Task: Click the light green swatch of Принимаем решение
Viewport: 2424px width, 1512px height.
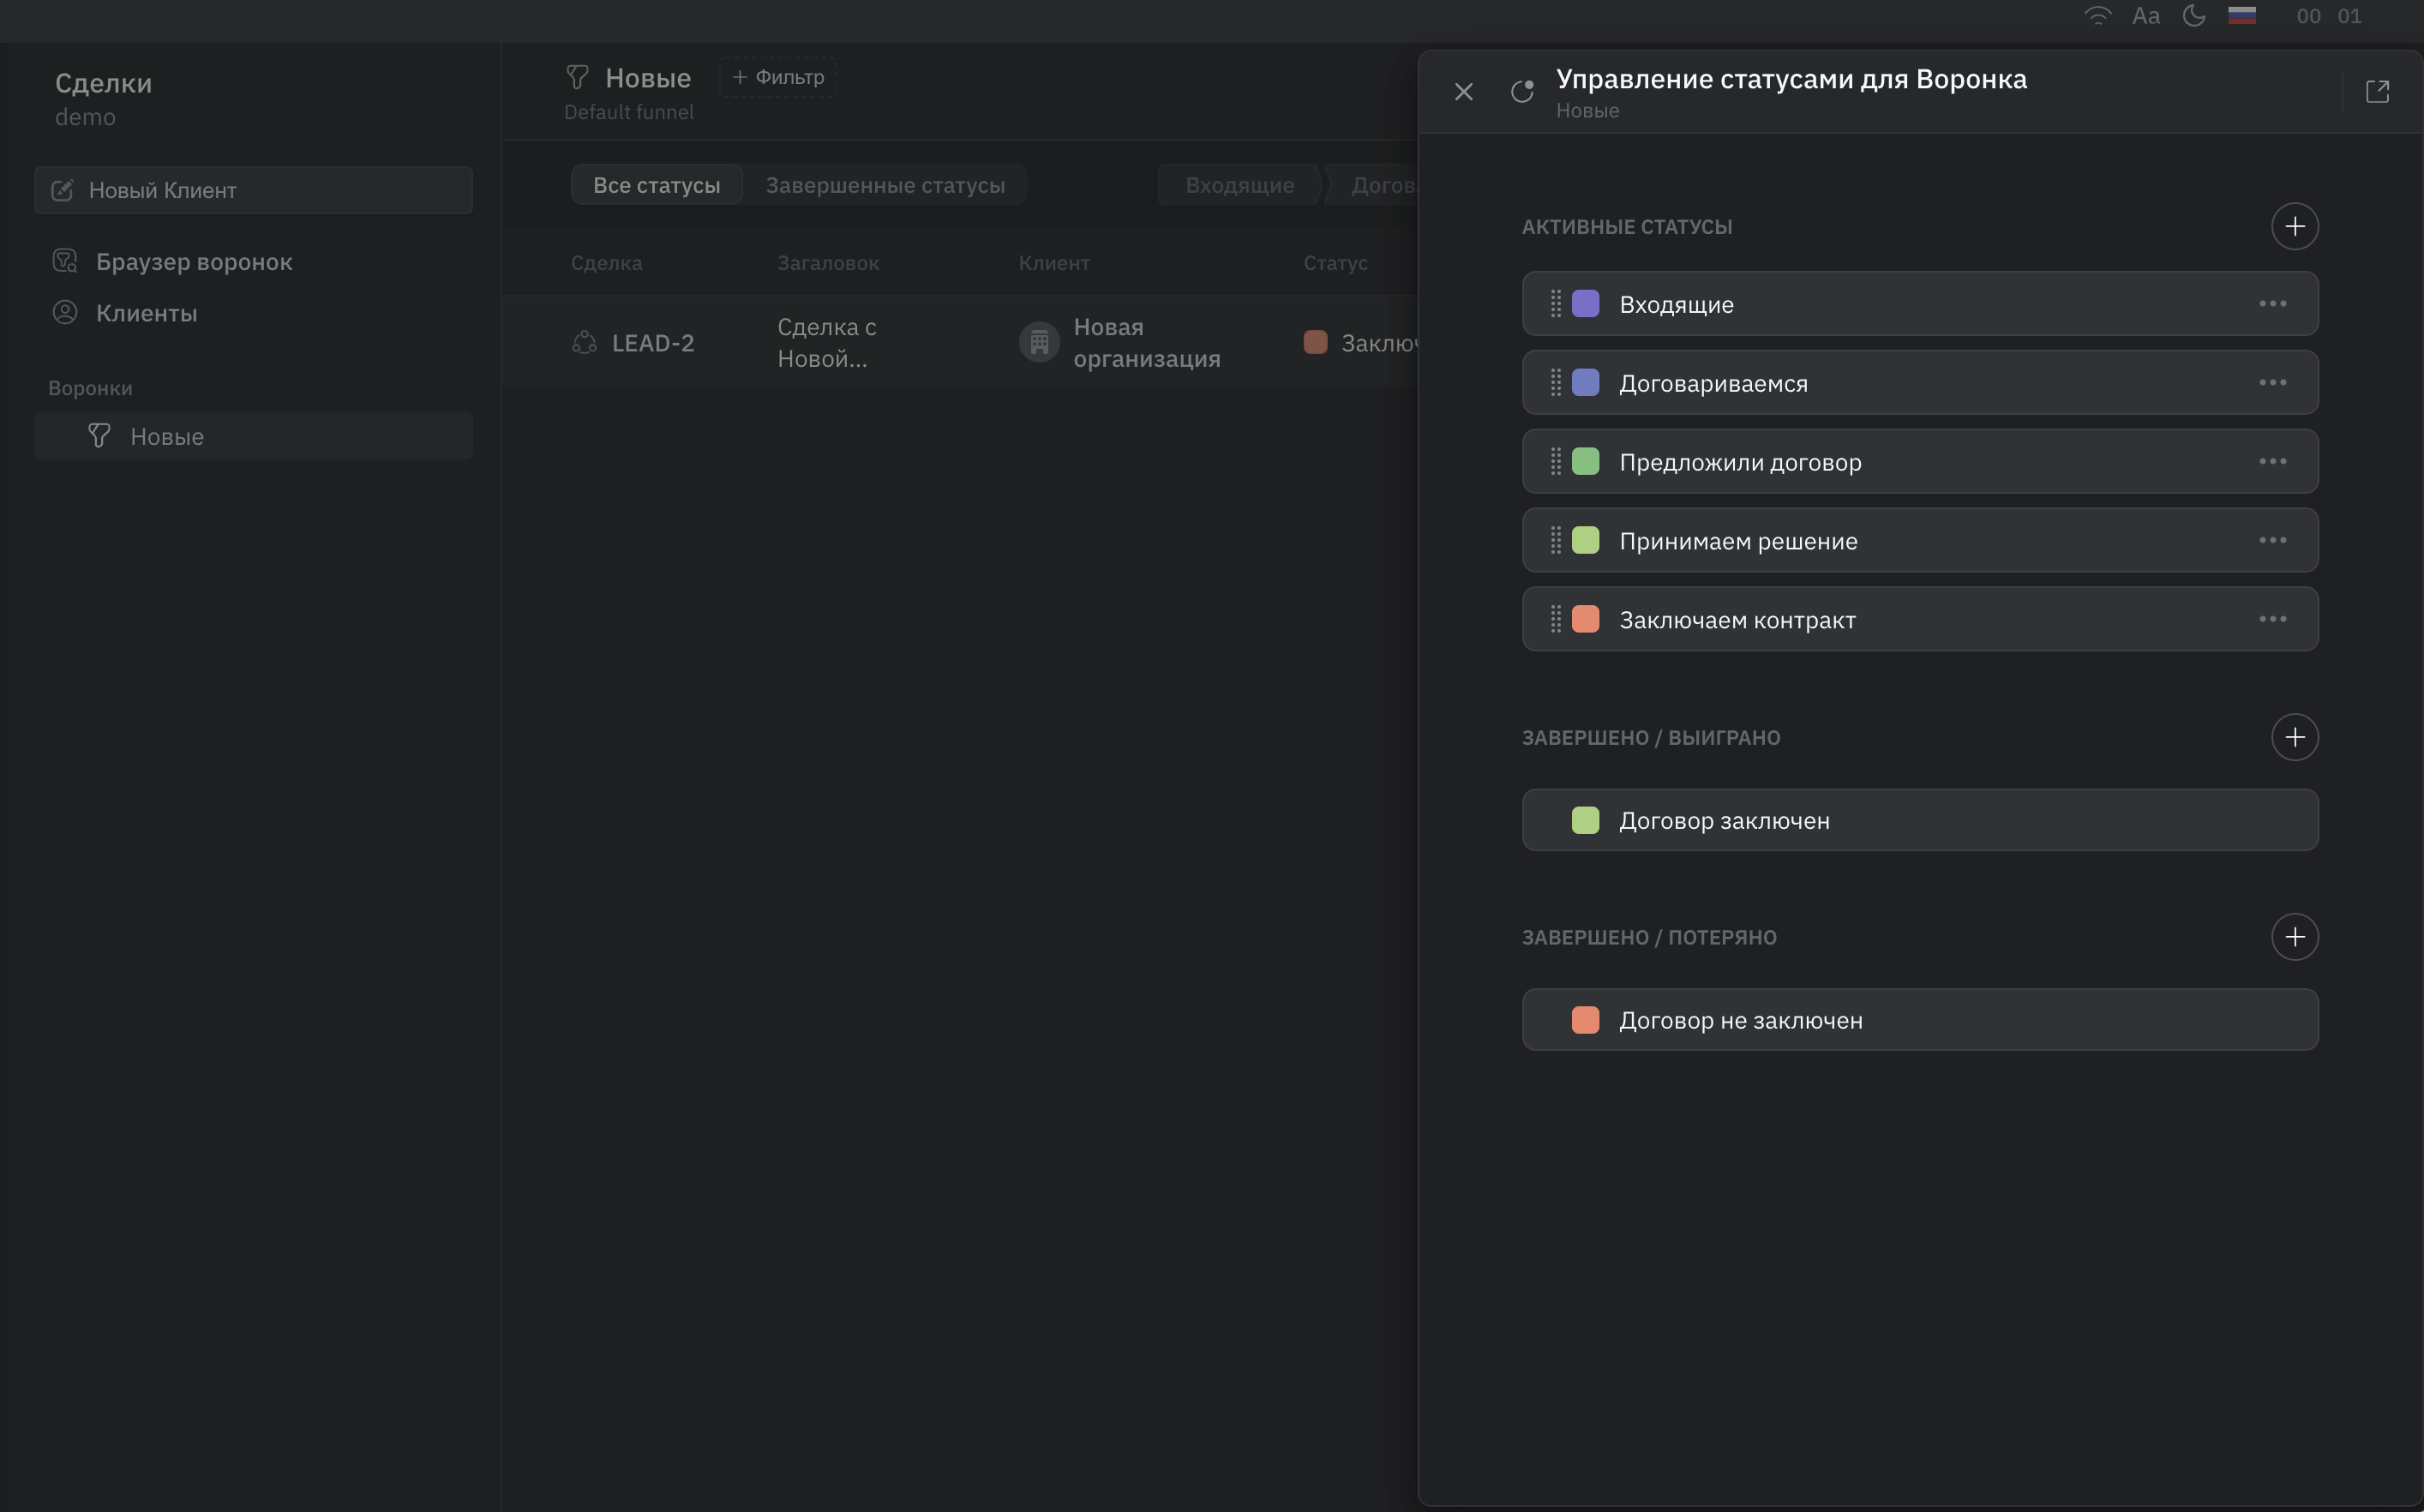Action: coord(1585,540)
